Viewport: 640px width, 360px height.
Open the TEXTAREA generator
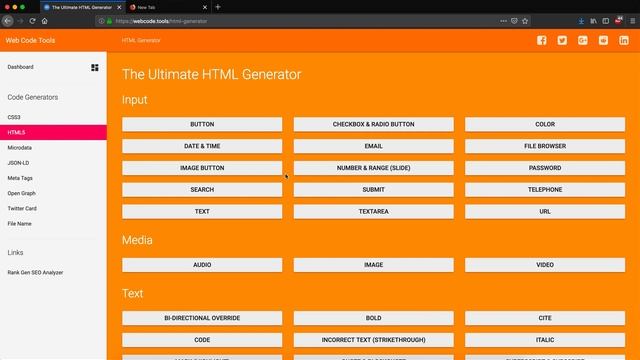tap(373, 211)
